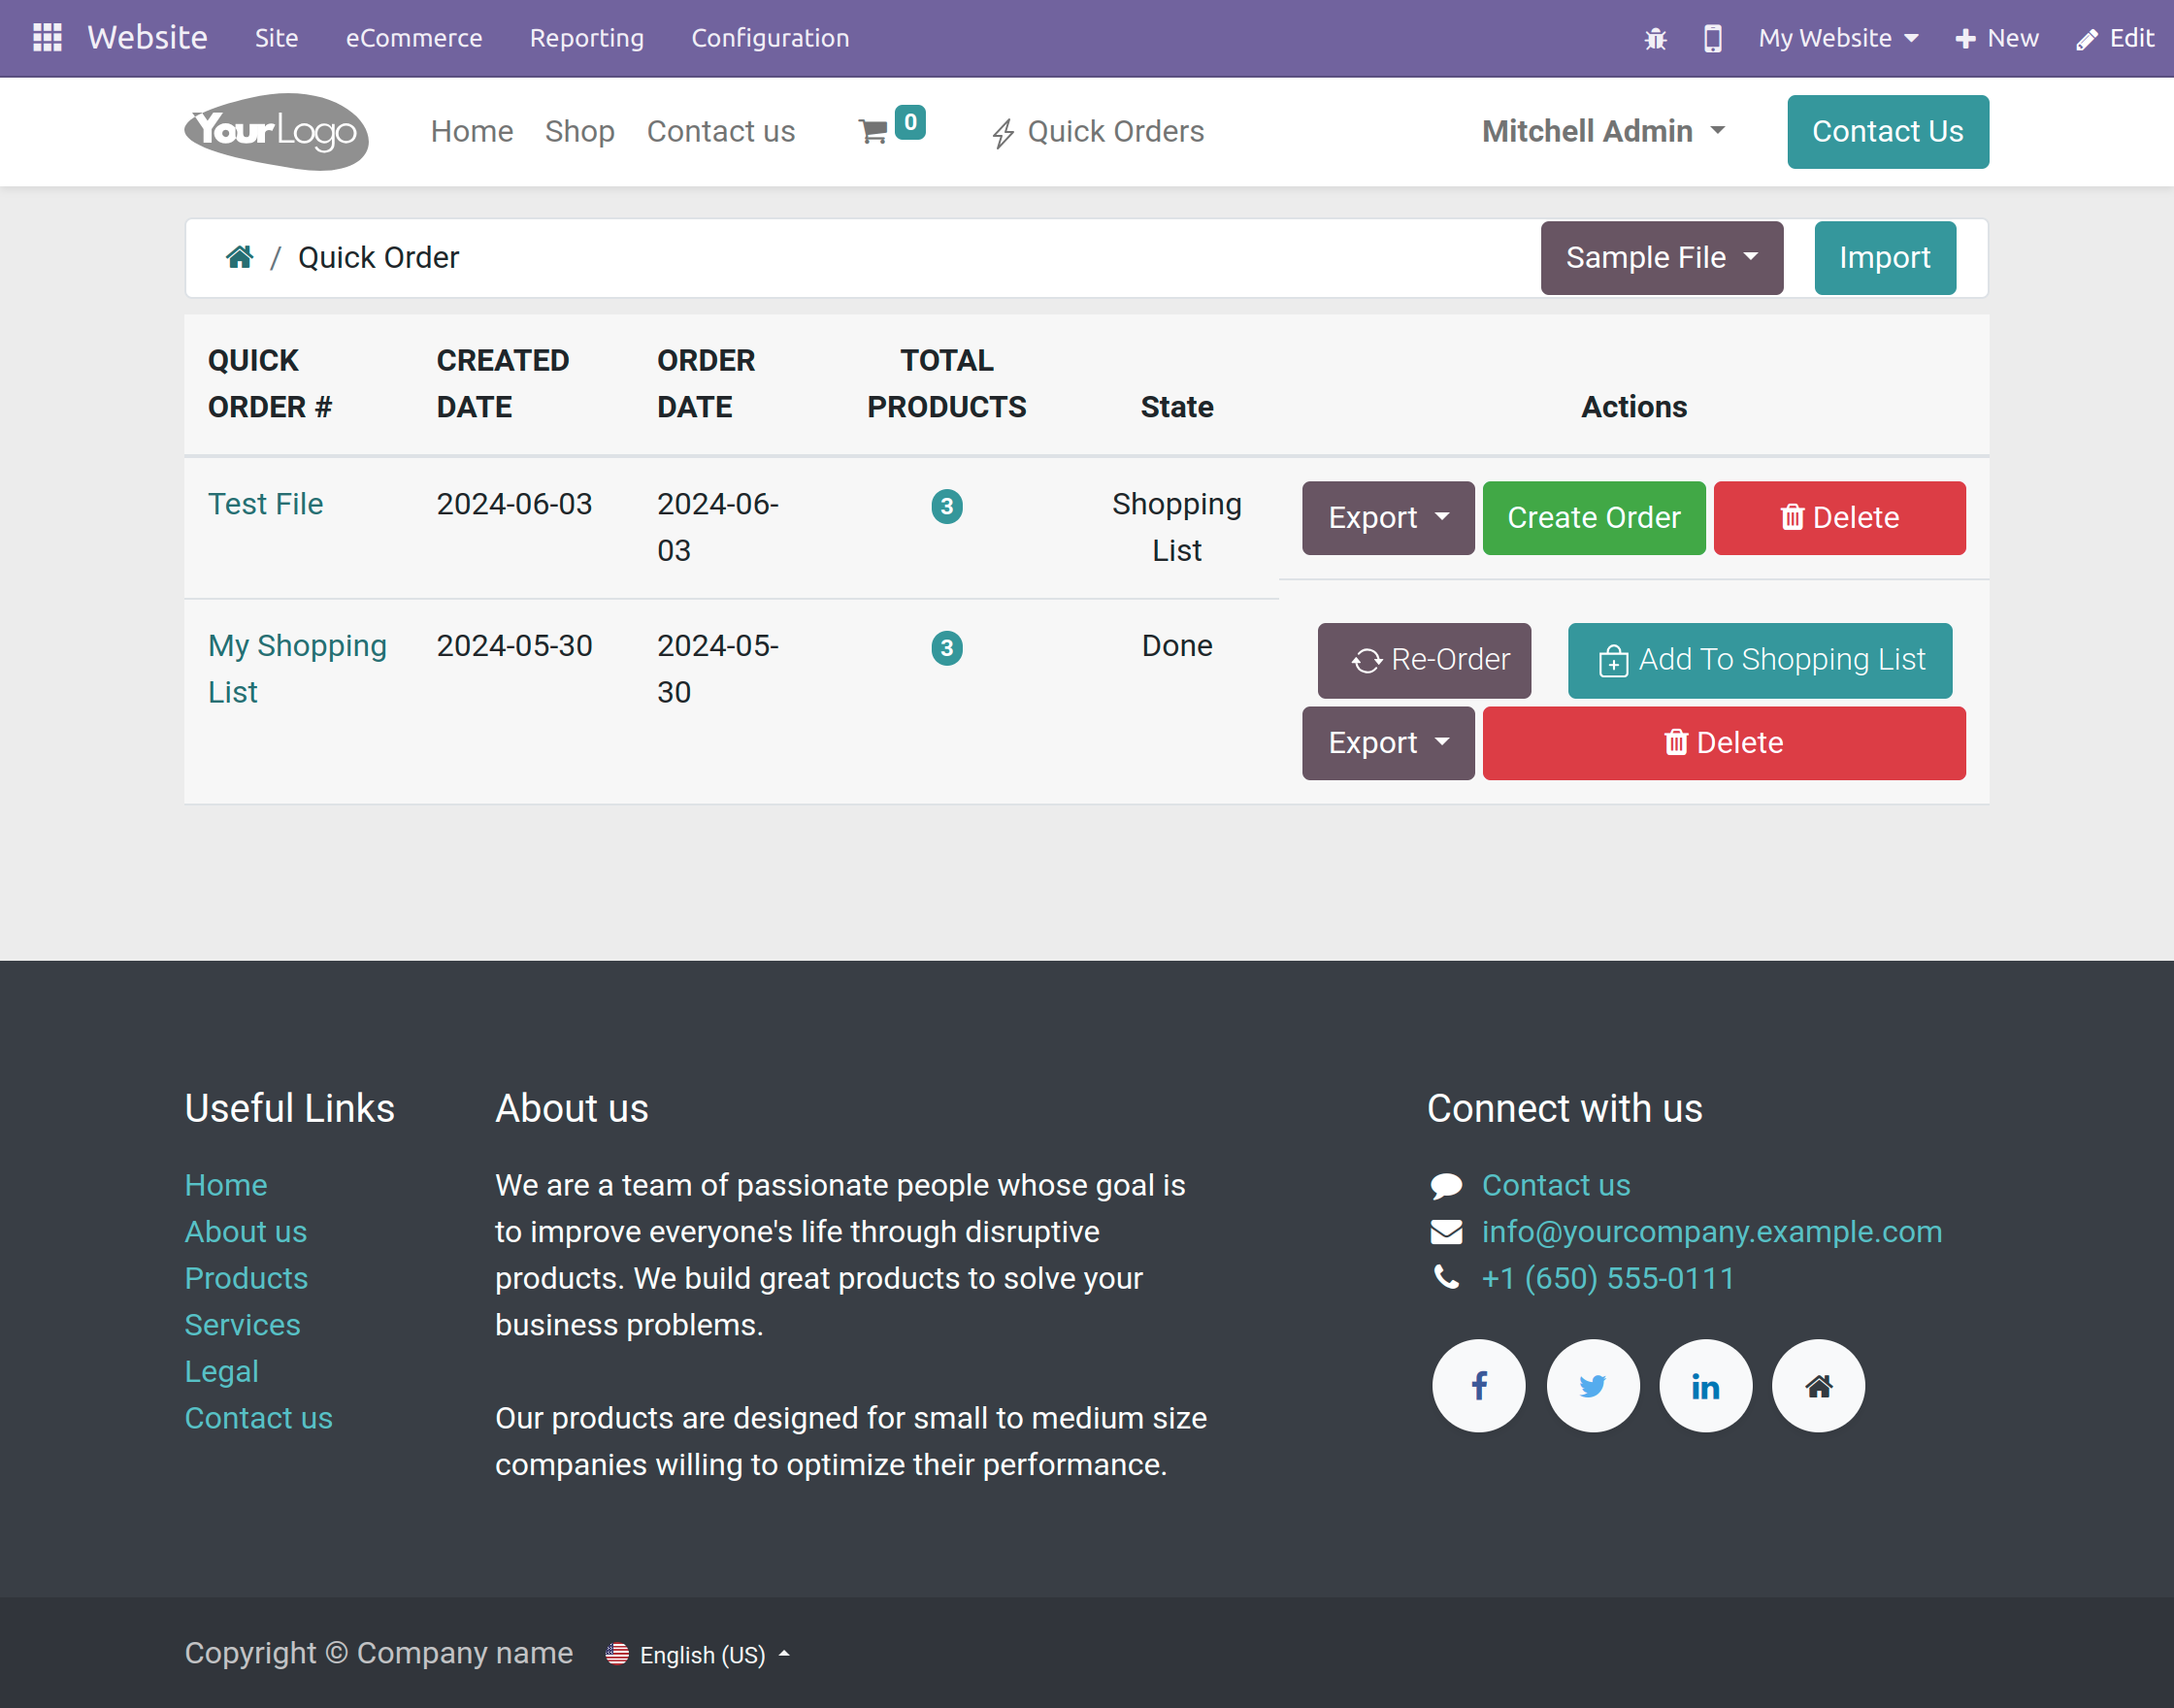Open the English (US) language selector

699,1654
